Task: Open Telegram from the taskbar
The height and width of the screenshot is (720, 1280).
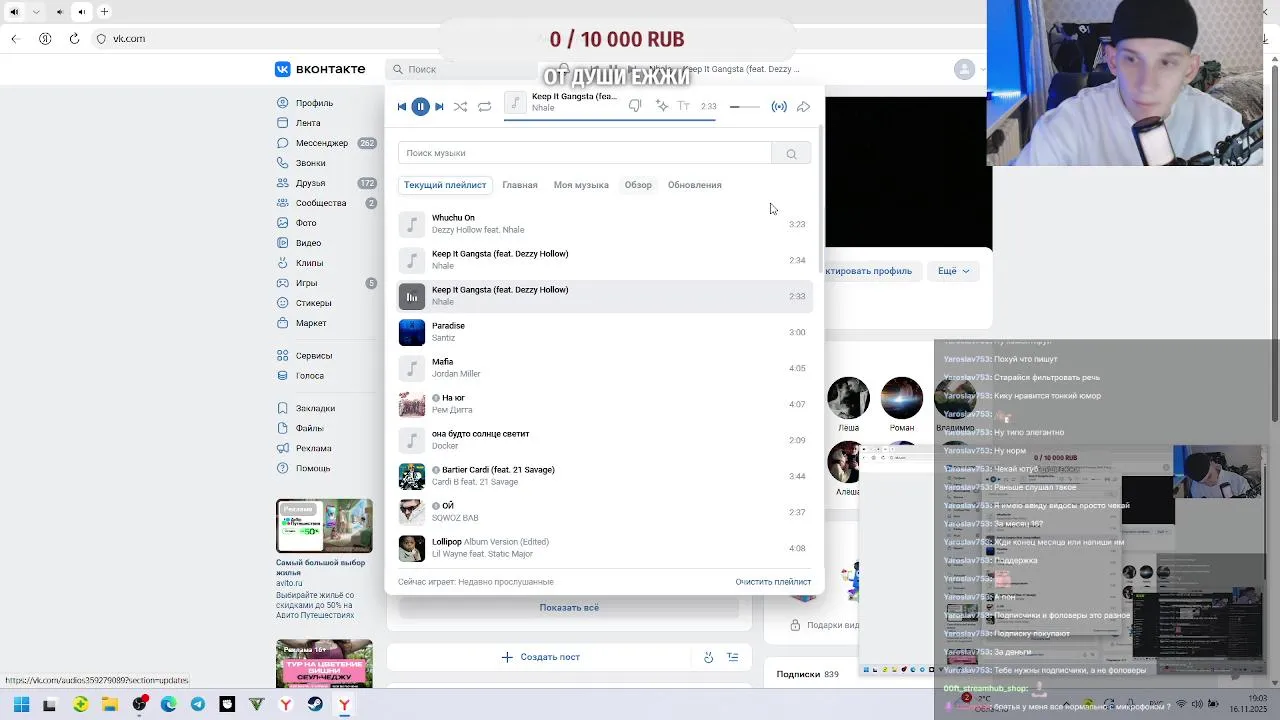Action: [198, 704]
